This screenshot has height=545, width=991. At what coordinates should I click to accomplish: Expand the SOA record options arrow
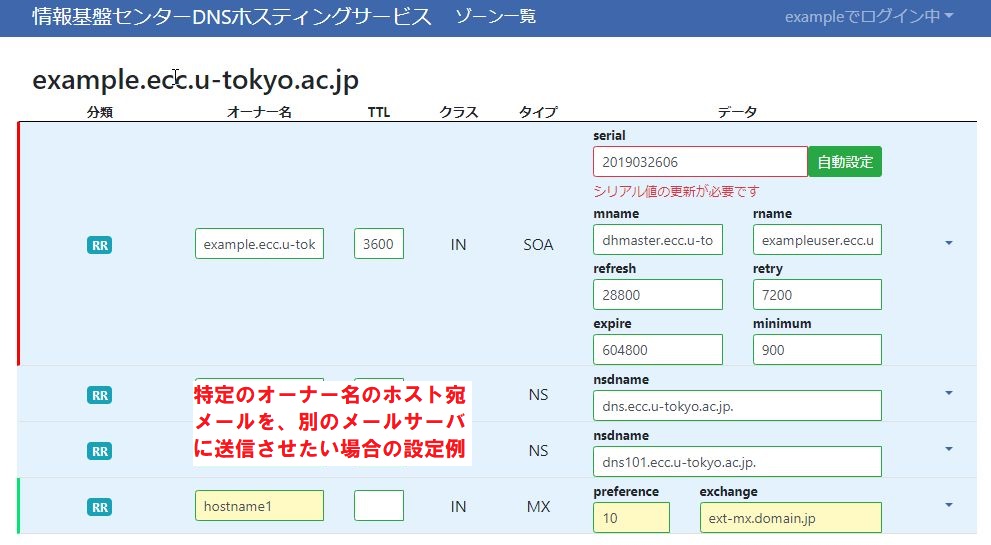click(949, 243)
